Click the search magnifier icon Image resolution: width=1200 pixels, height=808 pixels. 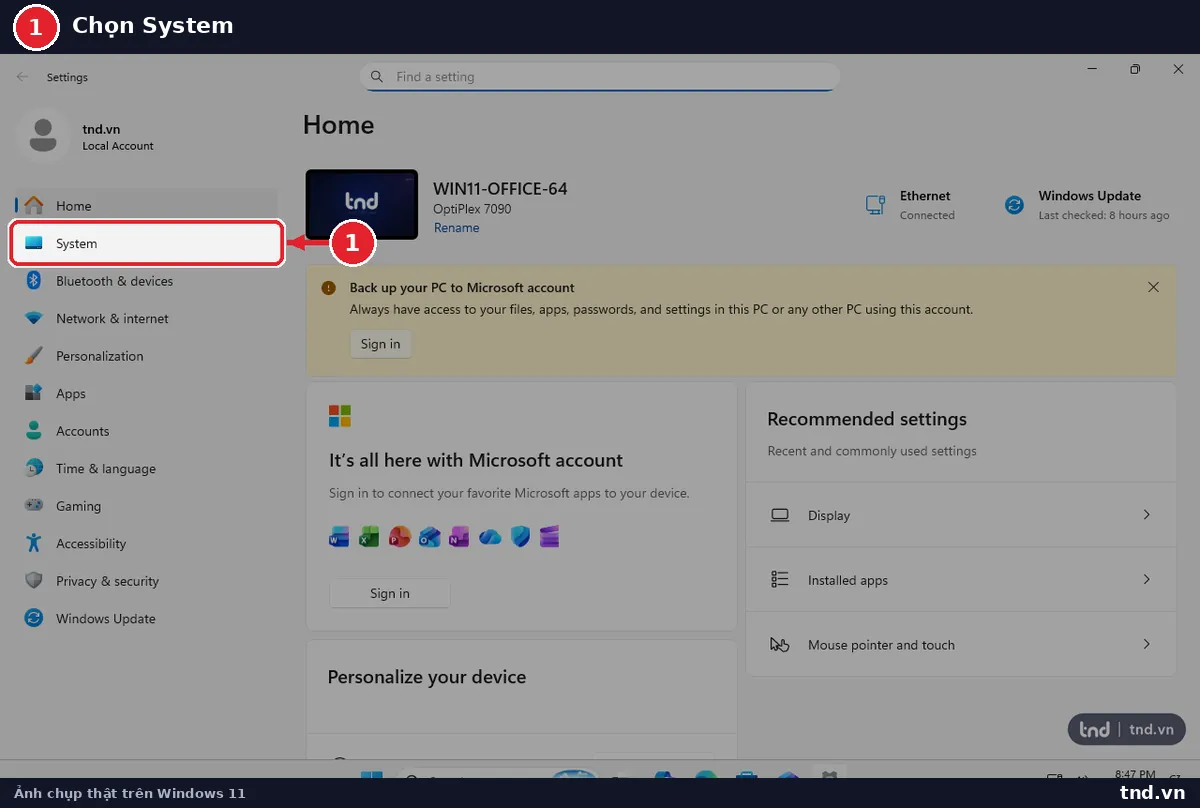pos(377,77)
